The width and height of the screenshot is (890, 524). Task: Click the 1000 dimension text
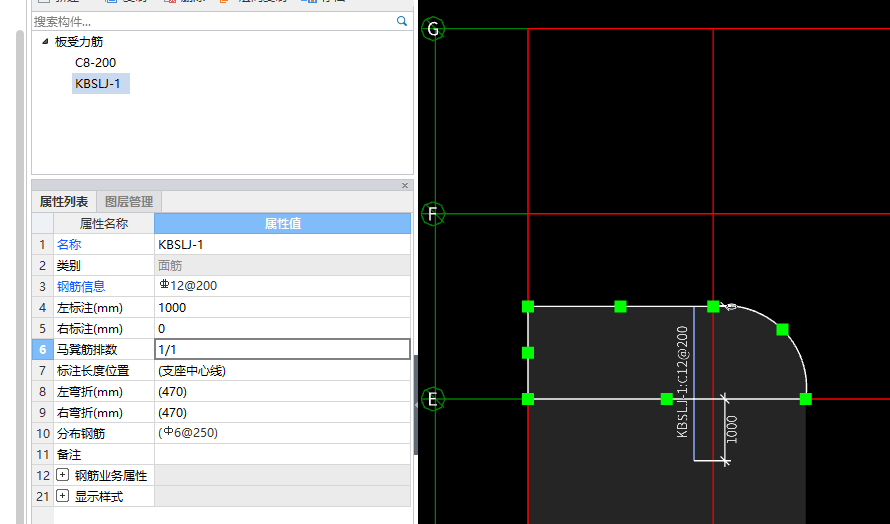click(x=732, y=429)
